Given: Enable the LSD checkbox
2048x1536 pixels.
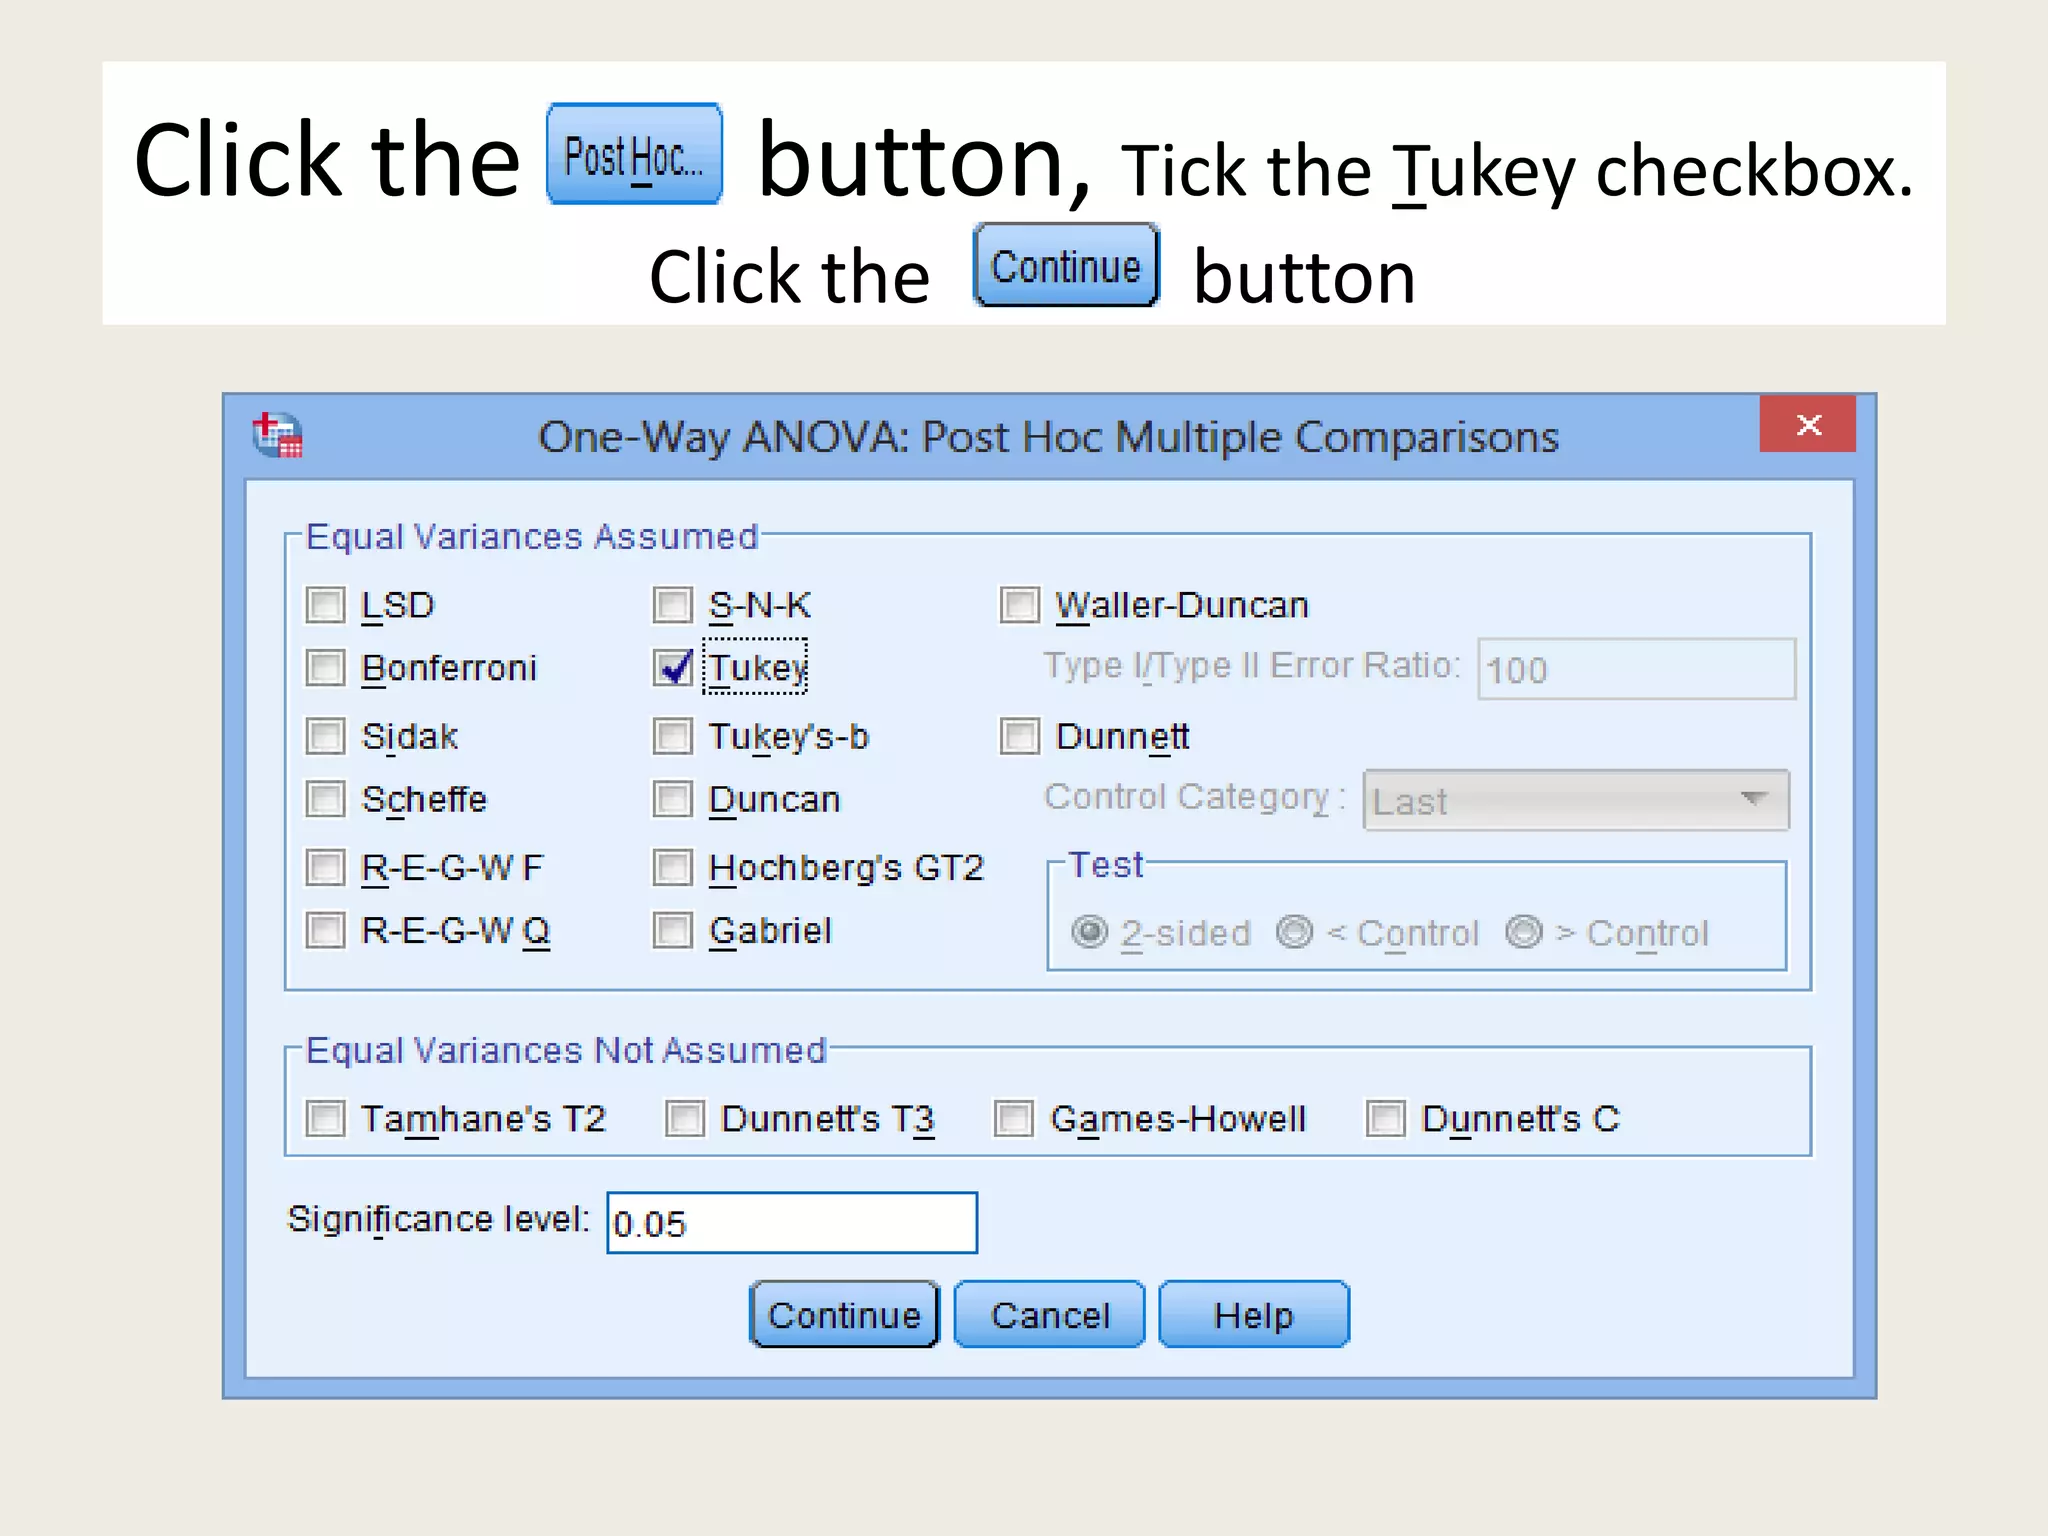Looking at the screenshot, I should (325, 605).
